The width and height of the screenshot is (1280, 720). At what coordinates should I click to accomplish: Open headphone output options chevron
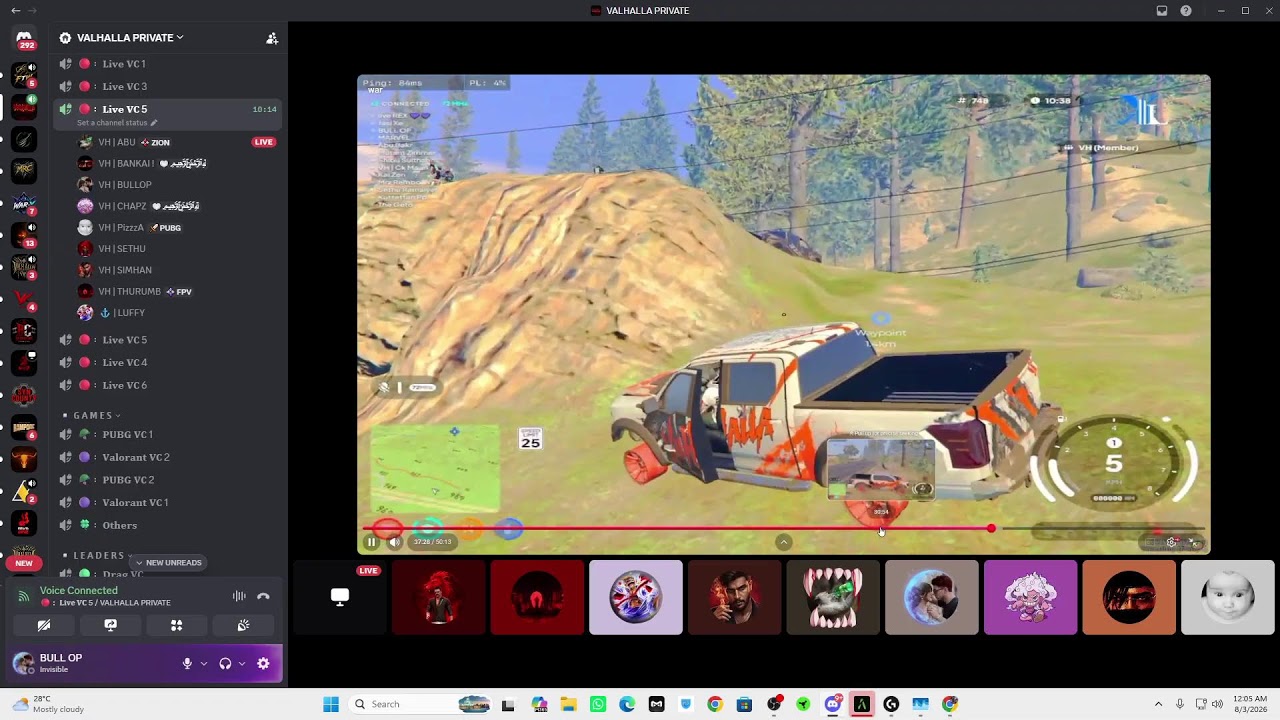(x=242, y=663)
